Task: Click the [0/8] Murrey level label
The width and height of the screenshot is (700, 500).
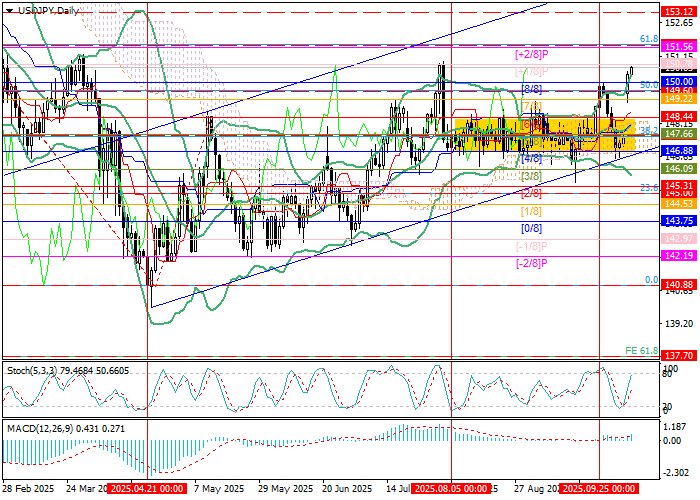Action: coord(532,229)
